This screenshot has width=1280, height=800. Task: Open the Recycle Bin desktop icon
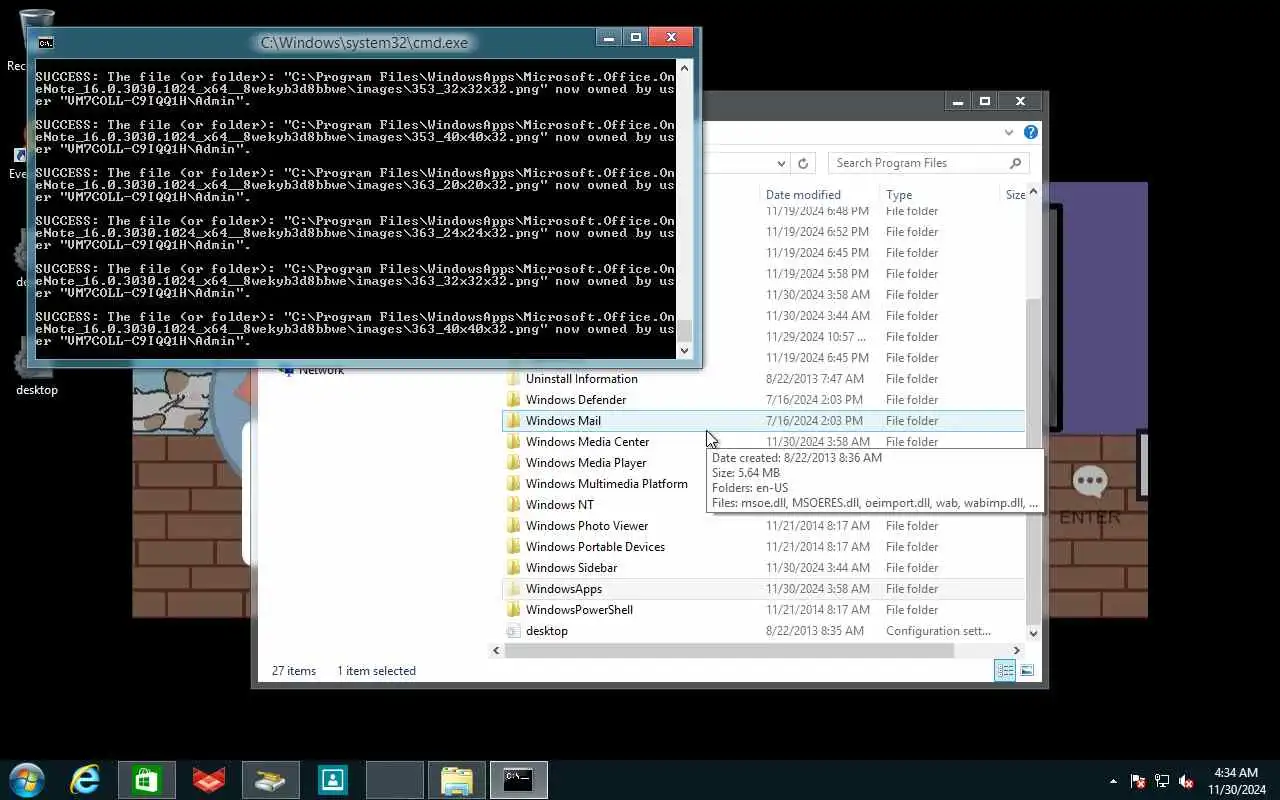click(35, 40)
